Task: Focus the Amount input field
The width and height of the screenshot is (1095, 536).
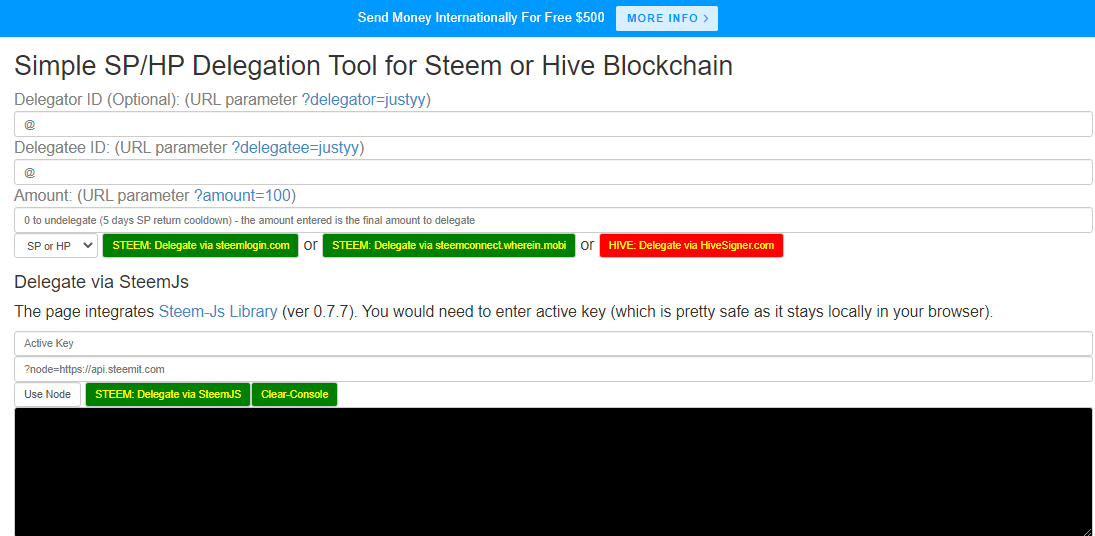Action: 553,220
